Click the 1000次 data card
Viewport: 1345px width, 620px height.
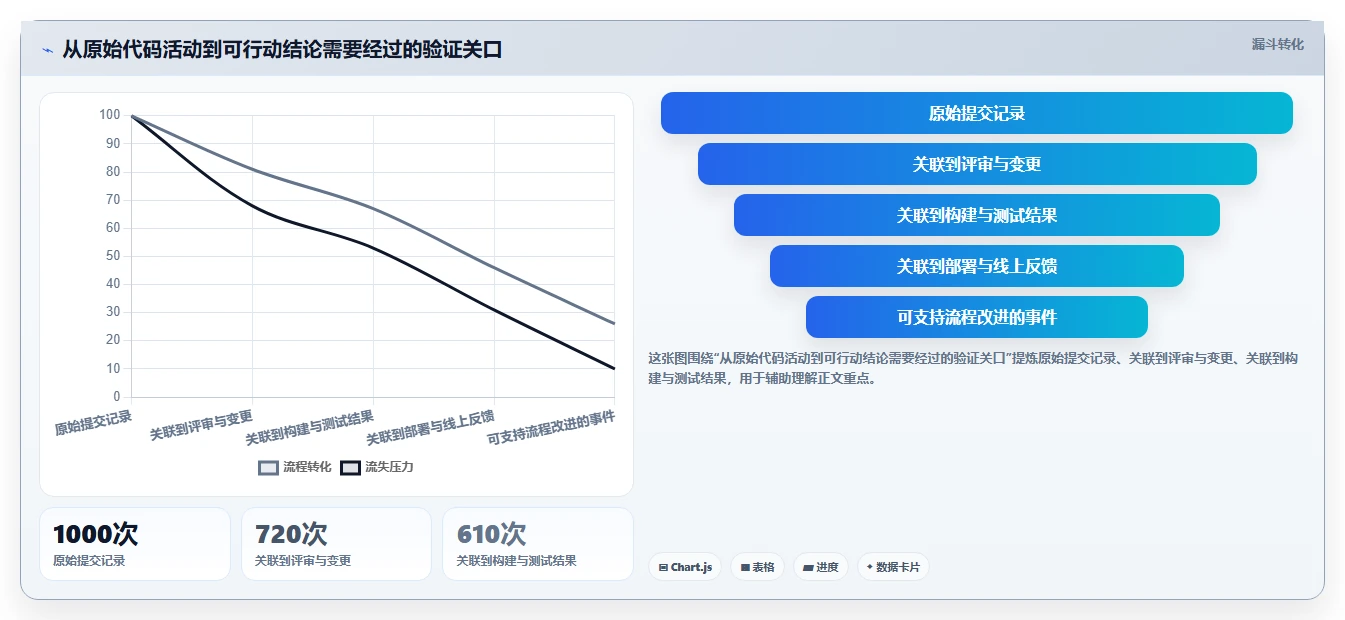(x=135, y=544)
